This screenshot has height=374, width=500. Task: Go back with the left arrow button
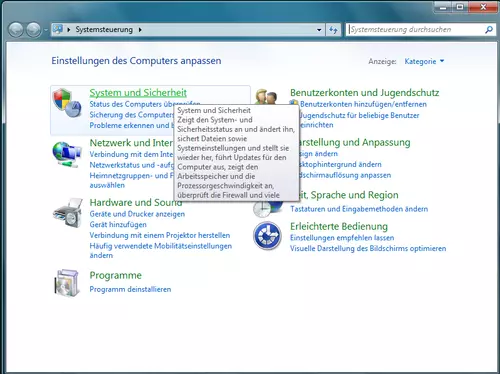[16, 30]
